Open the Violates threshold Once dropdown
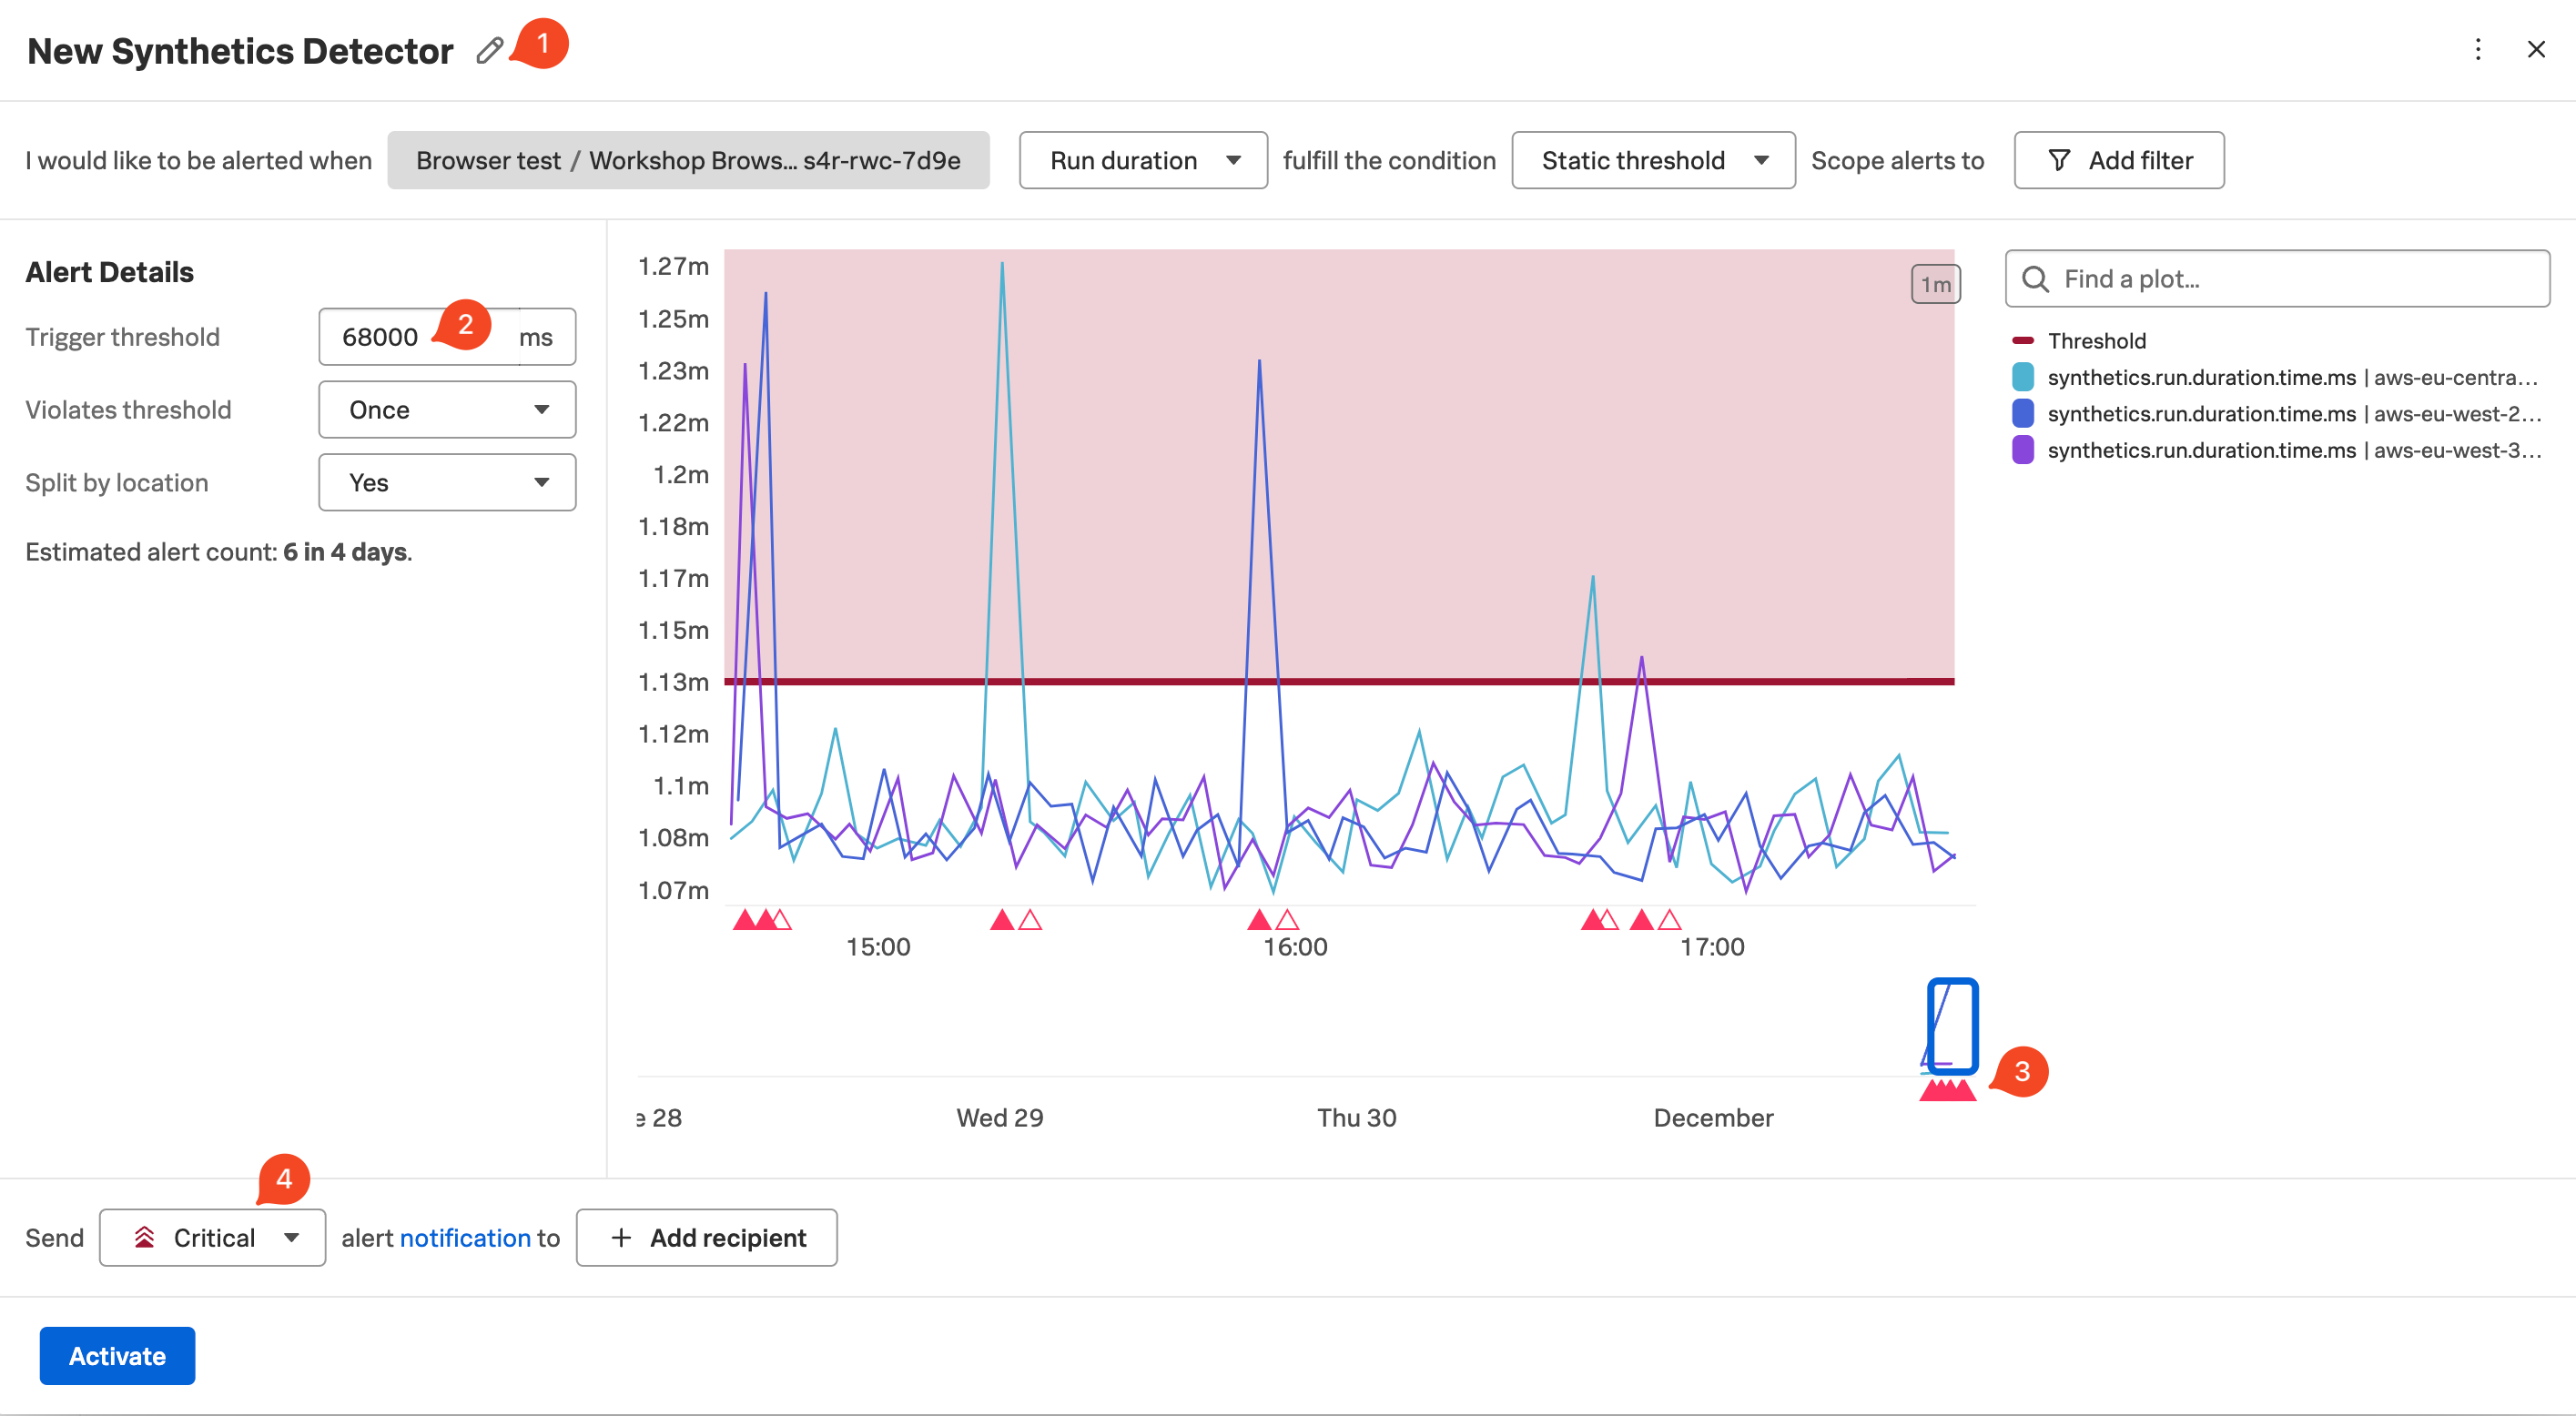Image resolution: width=2576 pixels, height=1416 pixels. coord(447,410)
